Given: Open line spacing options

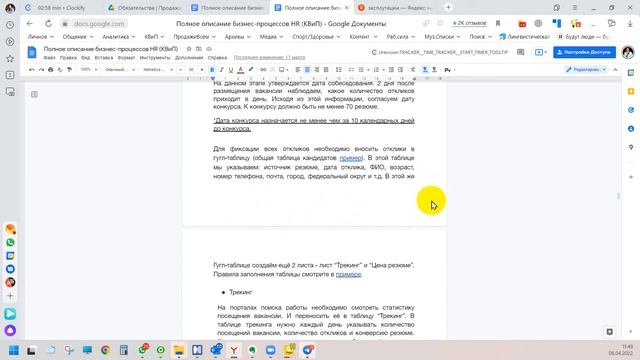Looking at the screenshot, I should point(338,70).
